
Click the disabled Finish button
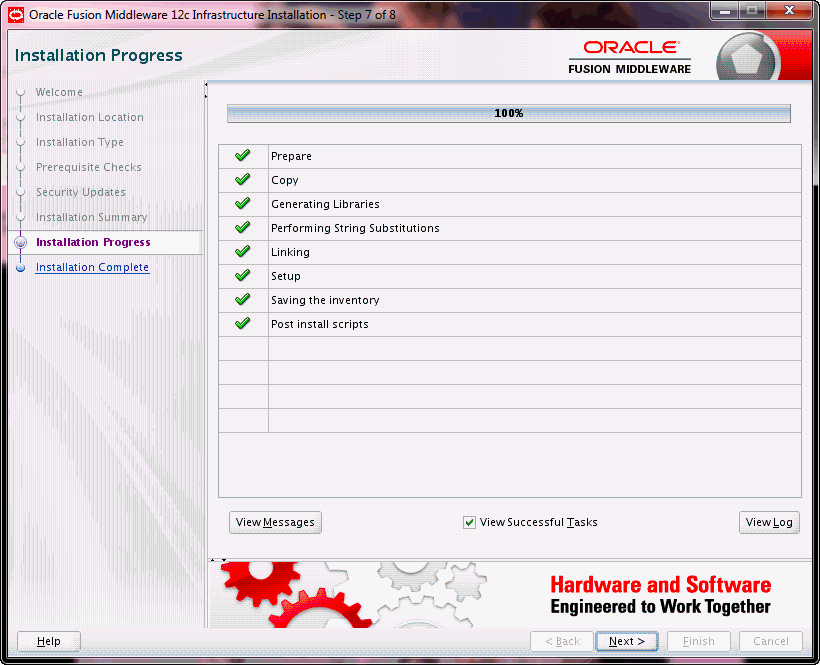pyautogui.click(x=699, y=641)
